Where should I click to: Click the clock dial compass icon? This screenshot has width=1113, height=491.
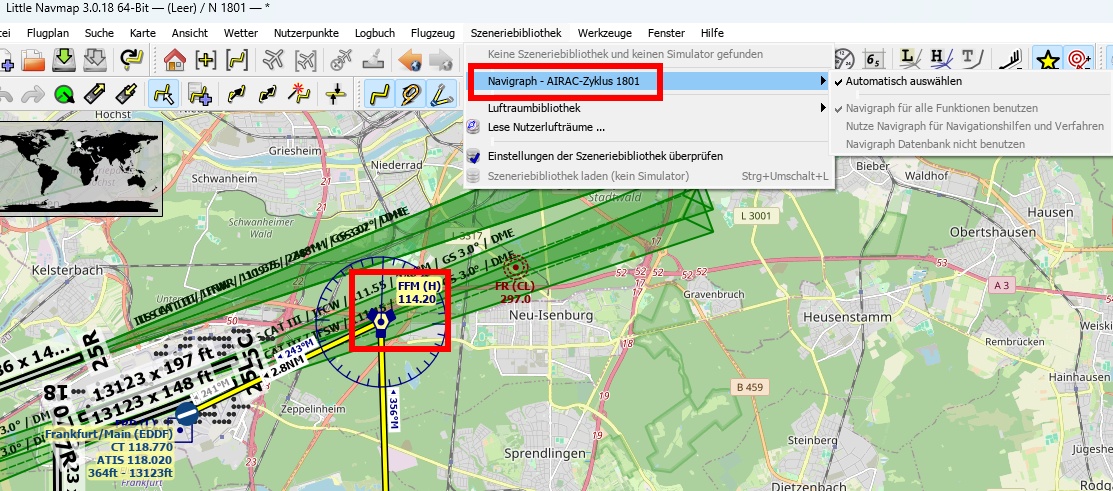coord(844,60)
